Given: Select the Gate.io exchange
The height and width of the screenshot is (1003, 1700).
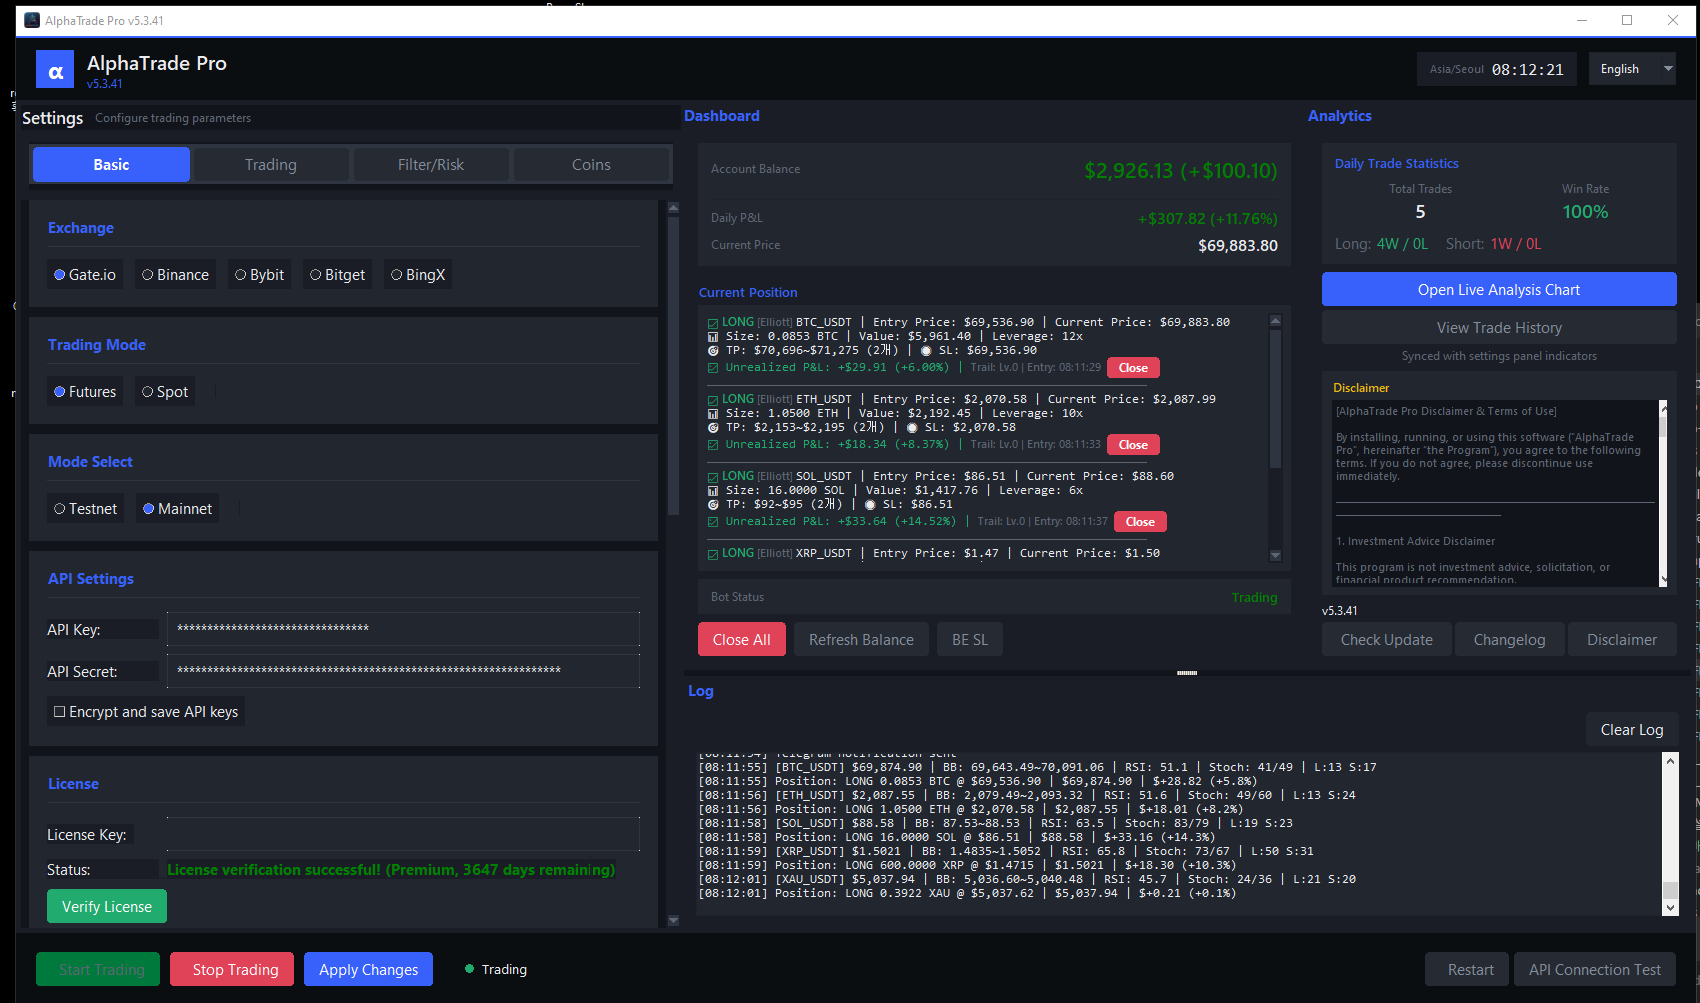Looking at the screenshot, I should 85,275.
